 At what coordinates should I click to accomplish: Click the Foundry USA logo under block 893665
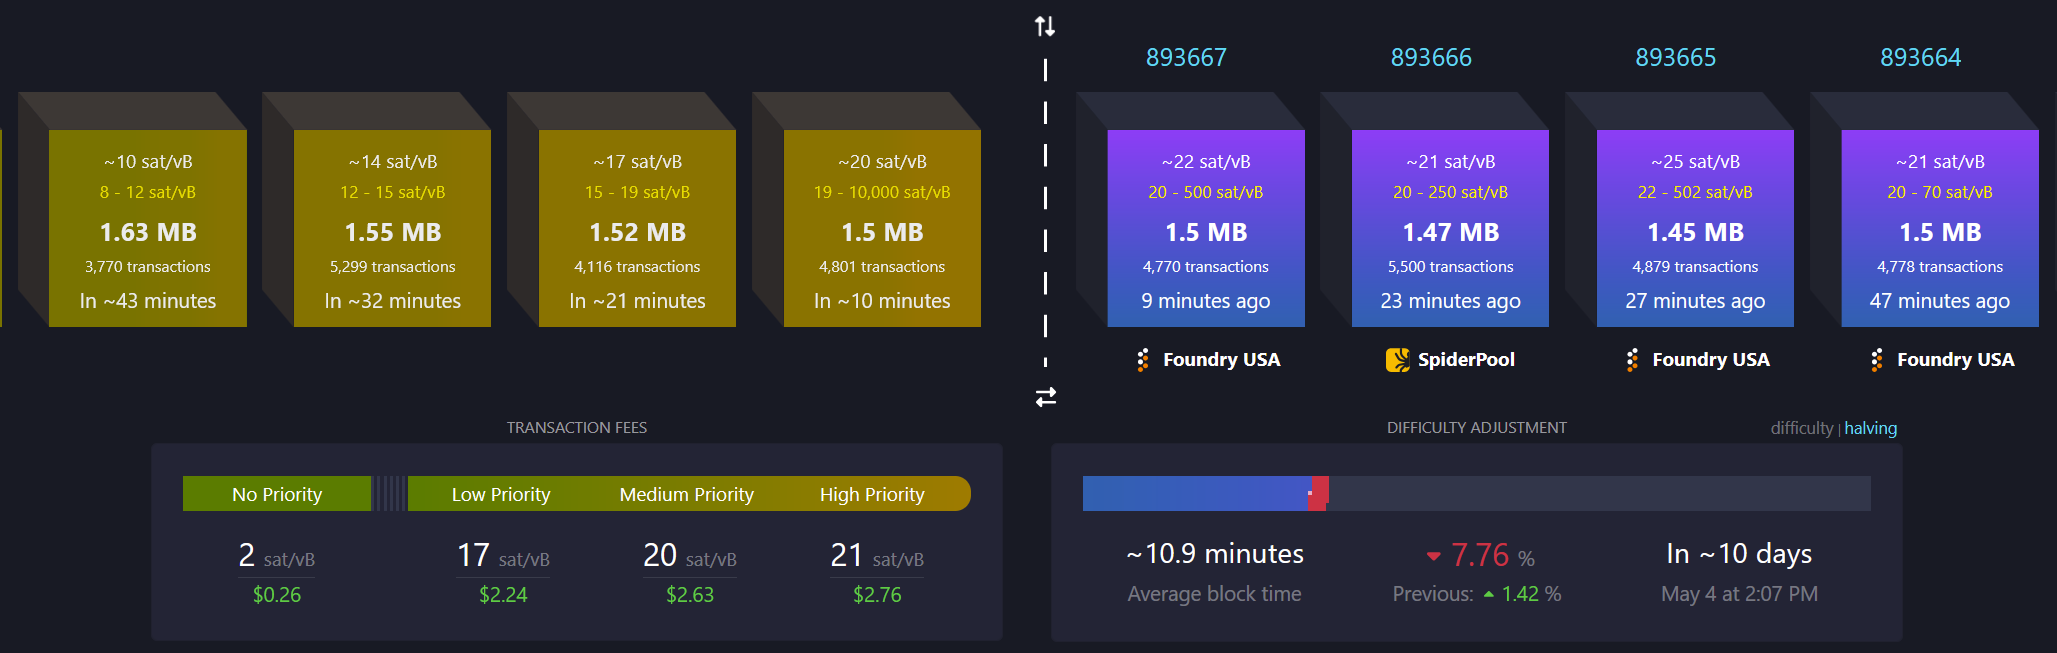tap(1632, 360)
